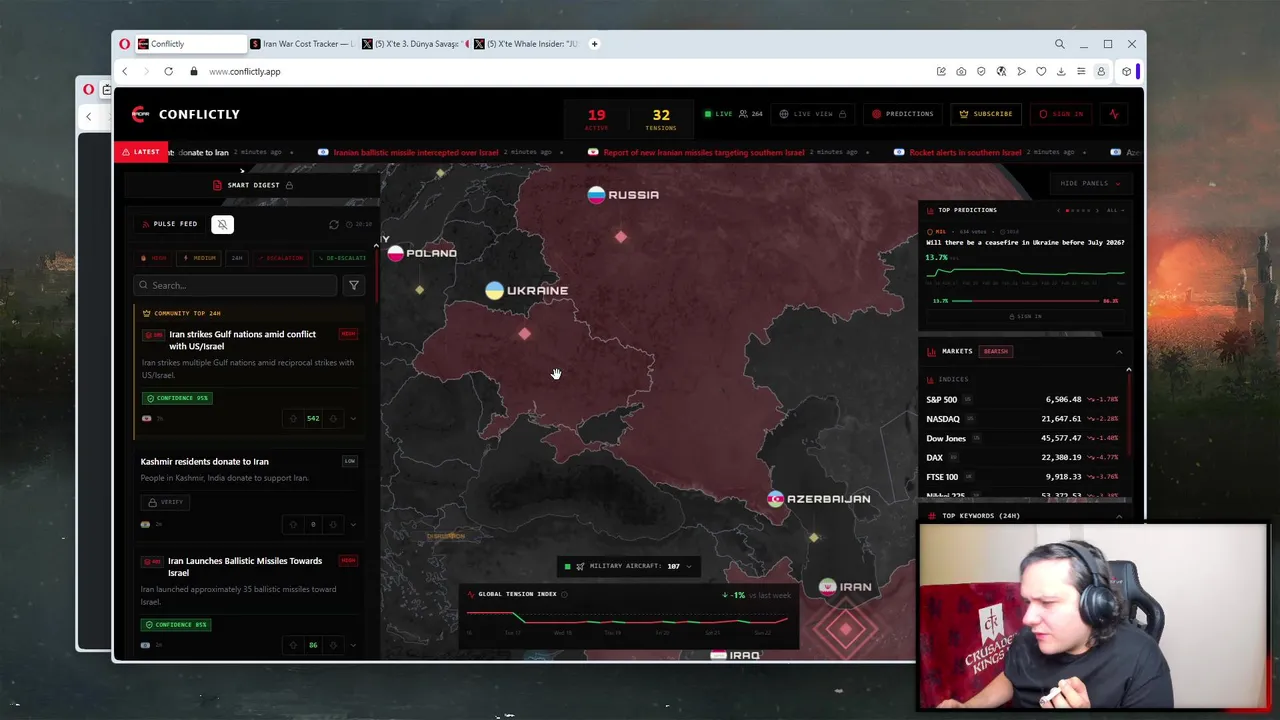
Task: Open 'Kashmir residents donate to Iran' story
Action: pyautogui.click(x=205, y=462)
